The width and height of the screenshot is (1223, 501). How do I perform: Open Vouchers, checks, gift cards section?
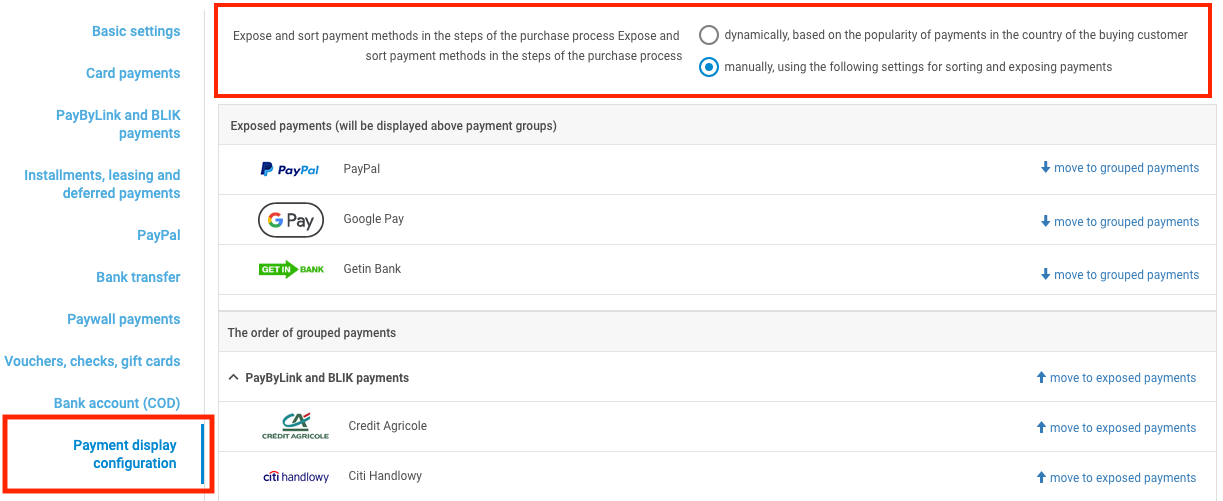tap(92, 361)
